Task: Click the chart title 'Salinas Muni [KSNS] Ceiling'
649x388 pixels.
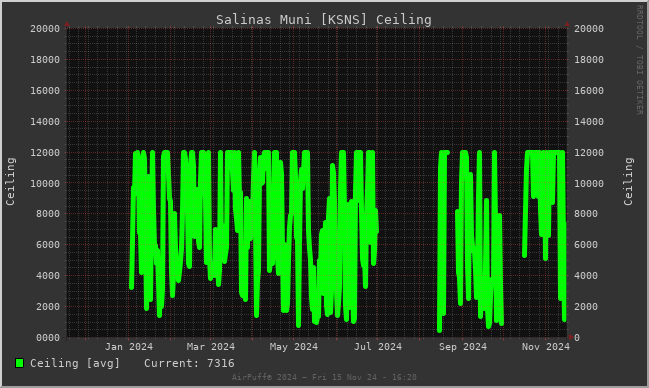Action: 324,19
